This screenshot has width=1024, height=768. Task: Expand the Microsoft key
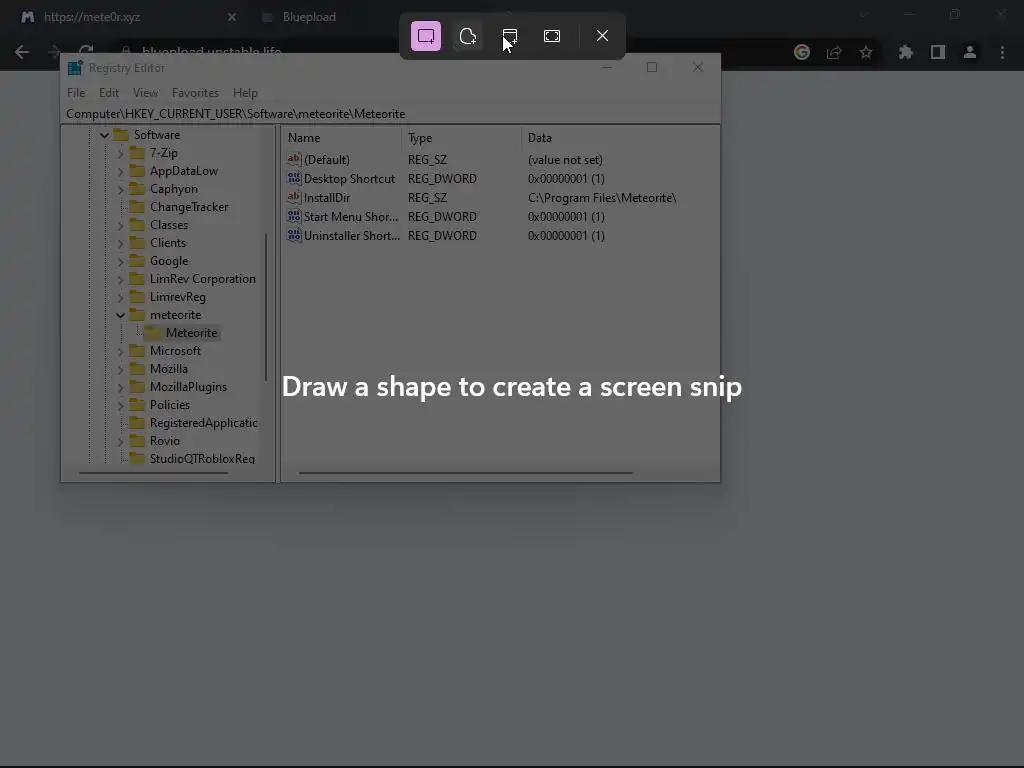pos(120,351)
